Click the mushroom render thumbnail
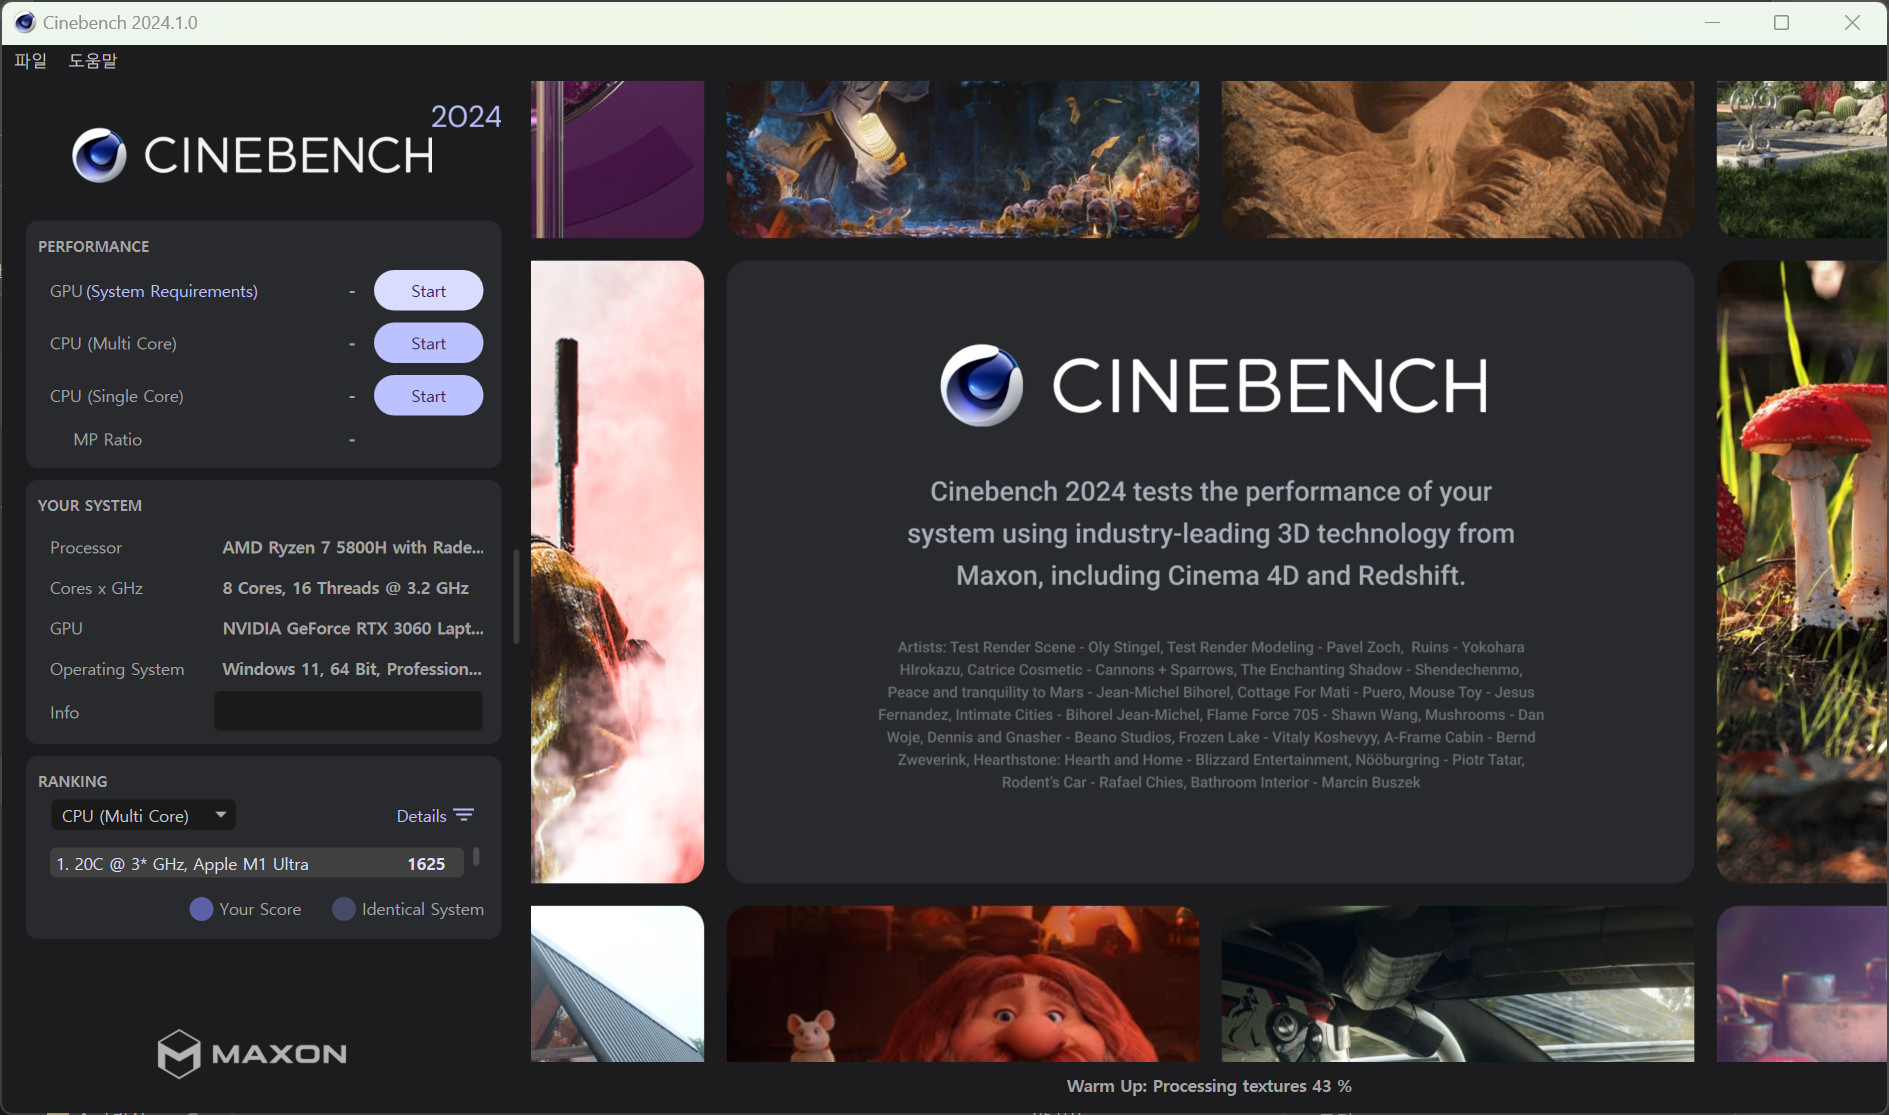 (x=1802, y=572)
